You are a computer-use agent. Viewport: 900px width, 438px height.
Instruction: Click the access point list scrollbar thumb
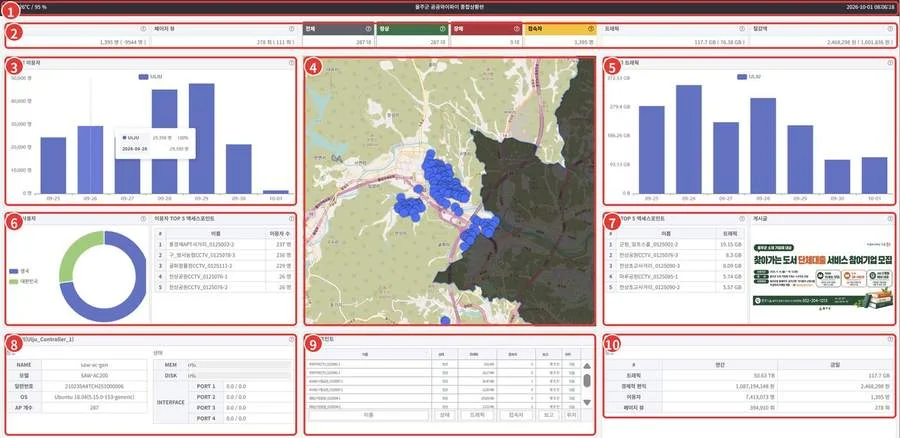(587, 381)
